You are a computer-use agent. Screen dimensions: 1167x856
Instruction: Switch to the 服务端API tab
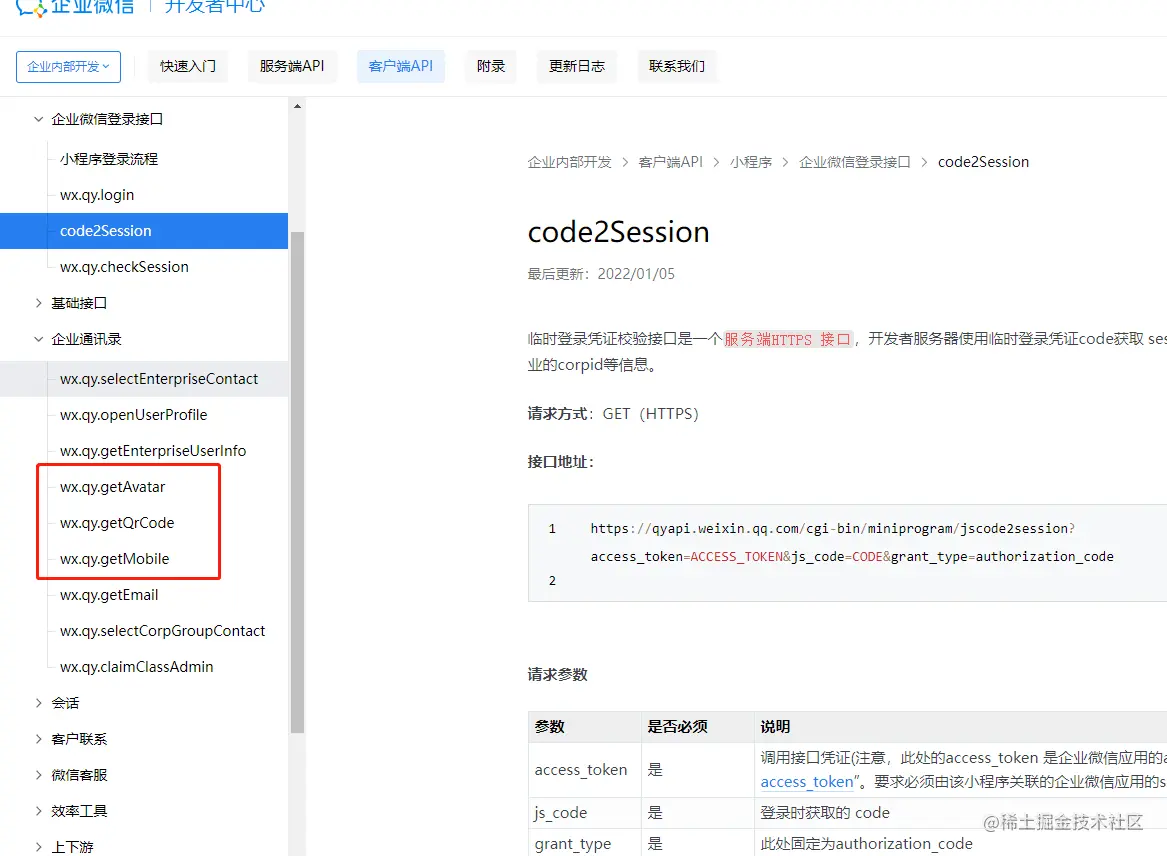[x=292, y=67]
